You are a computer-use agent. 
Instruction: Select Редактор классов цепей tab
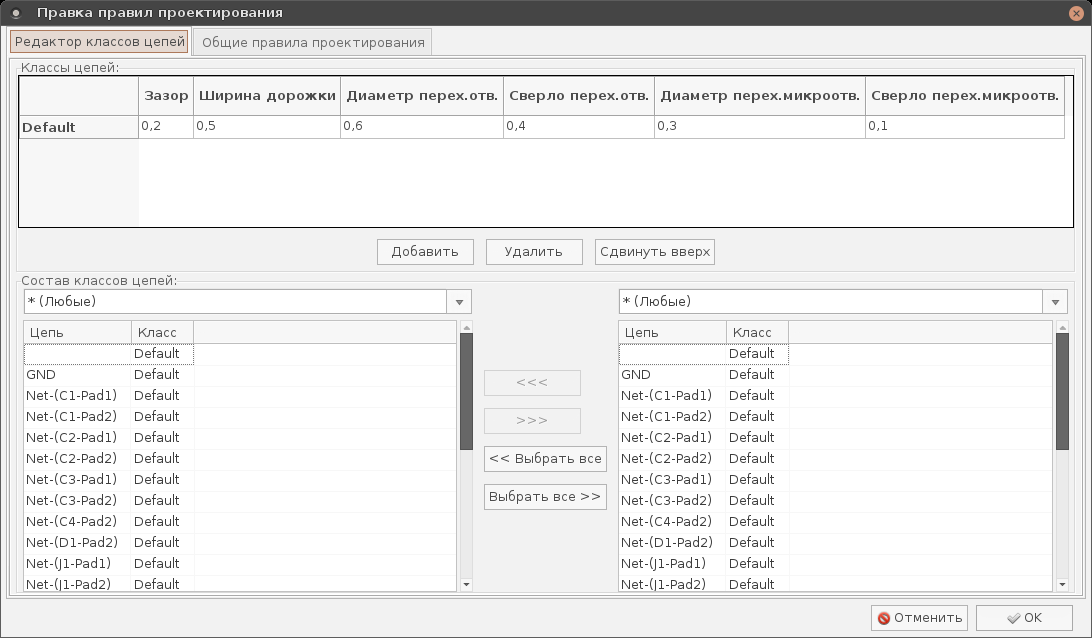pos(100,41)
